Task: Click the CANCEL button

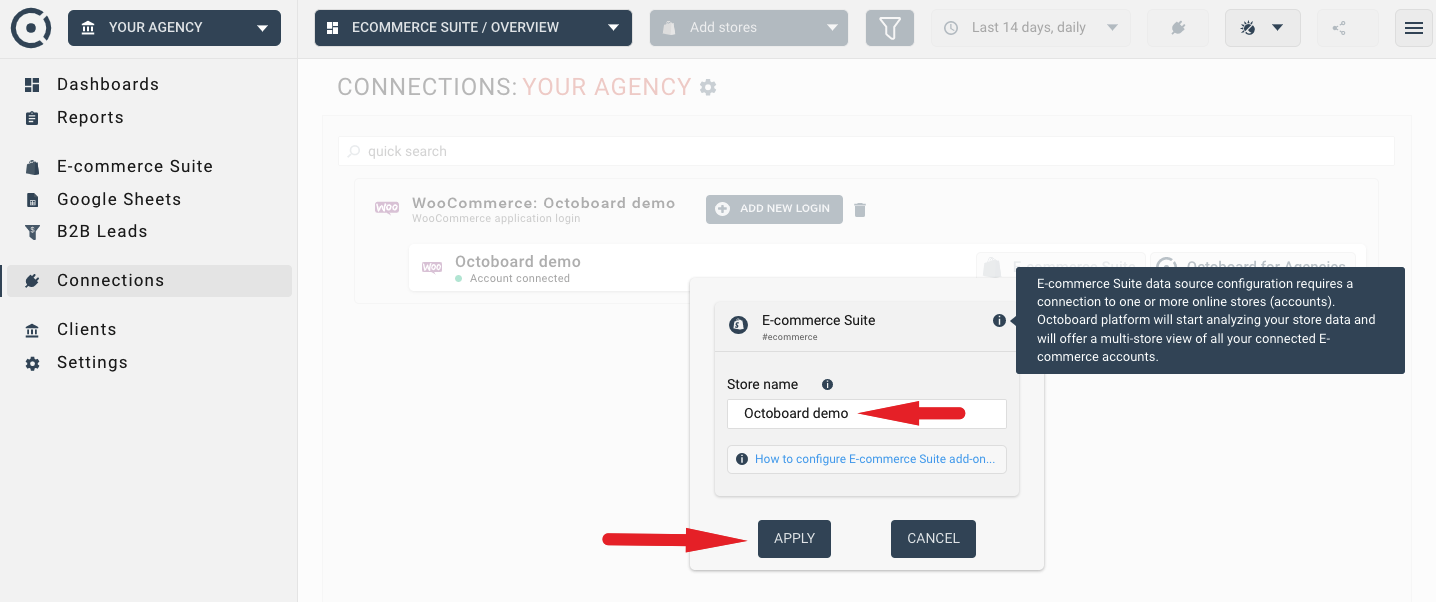Action: point(933,539)
